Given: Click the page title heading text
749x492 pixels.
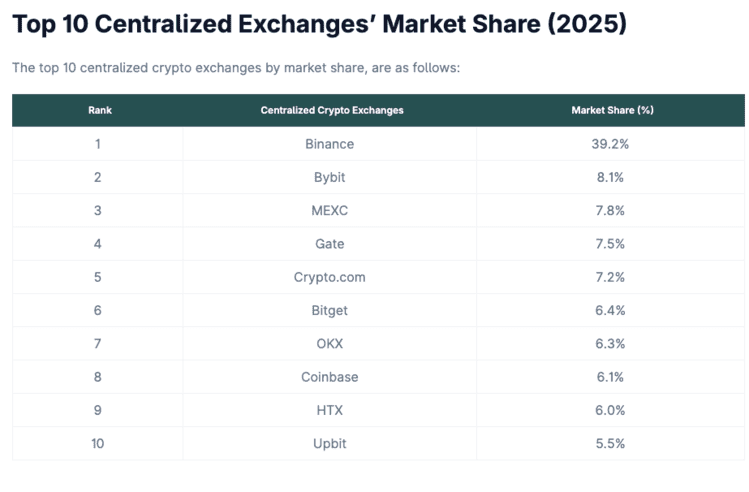Looking at the screenshot, I should pos(319,24).
